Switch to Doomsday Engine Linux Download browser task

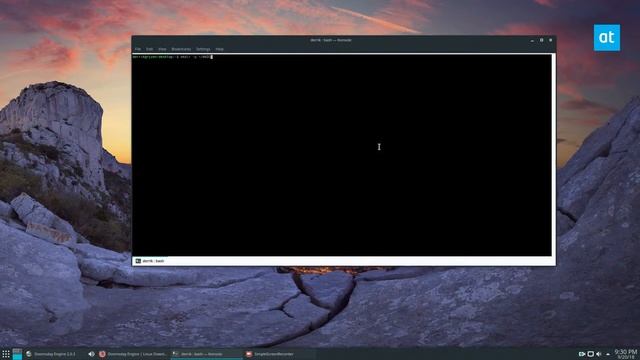[x=133, y=354]
